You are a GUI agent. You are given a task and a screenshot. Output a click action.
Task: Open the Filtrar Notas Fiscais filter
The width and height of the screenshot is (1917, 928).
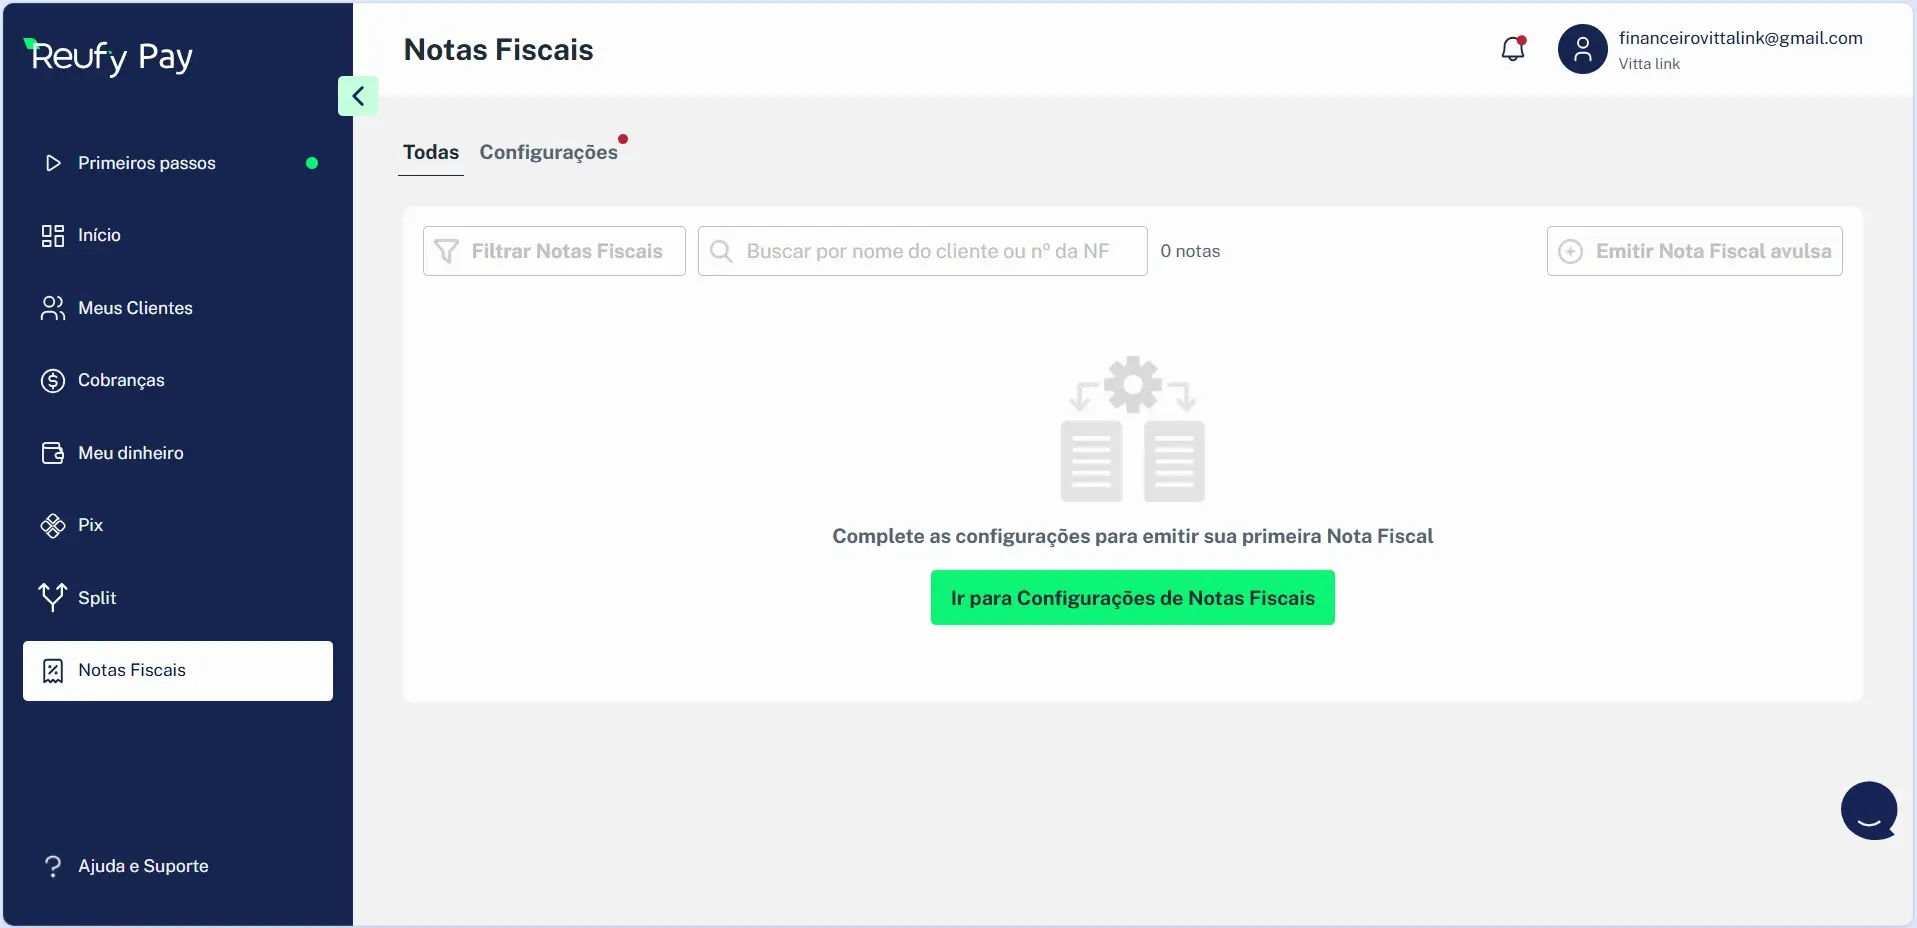(554, 251)
